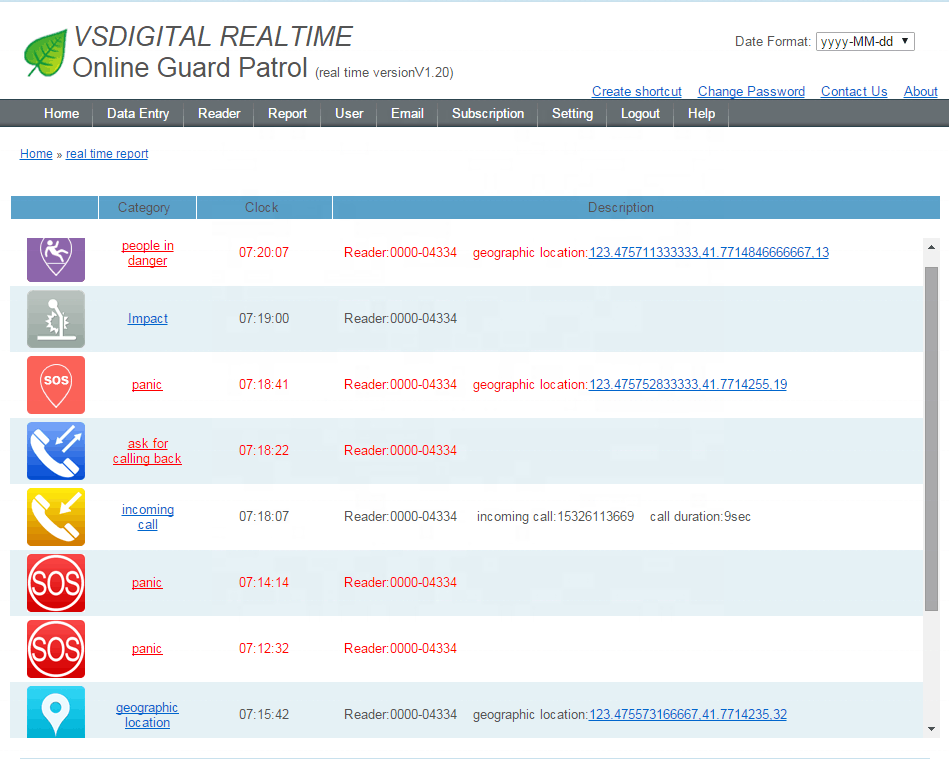The image size is (949, 763).
Task: Open coordinates link for 07:20:07 danger event
Action: click(x=708, y=253)
